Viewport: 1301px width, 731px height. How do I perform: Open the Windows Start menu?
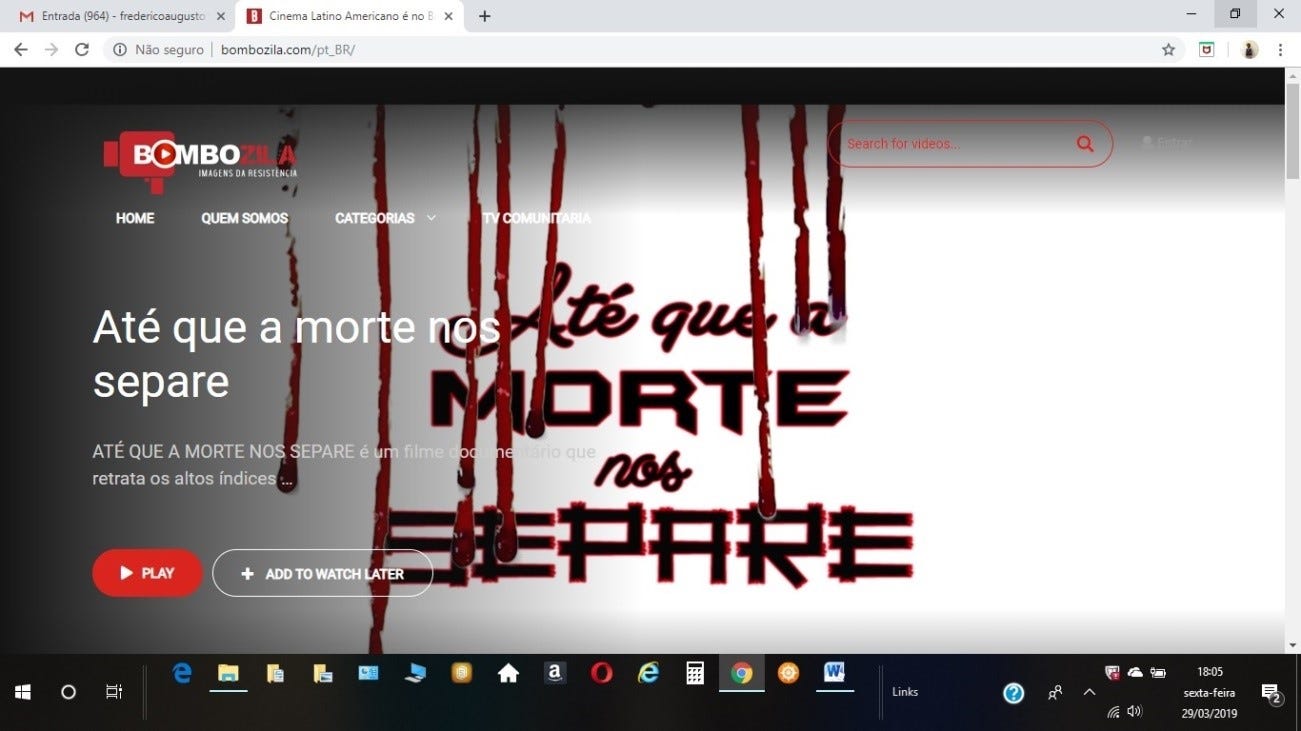[x=22, y=691]
